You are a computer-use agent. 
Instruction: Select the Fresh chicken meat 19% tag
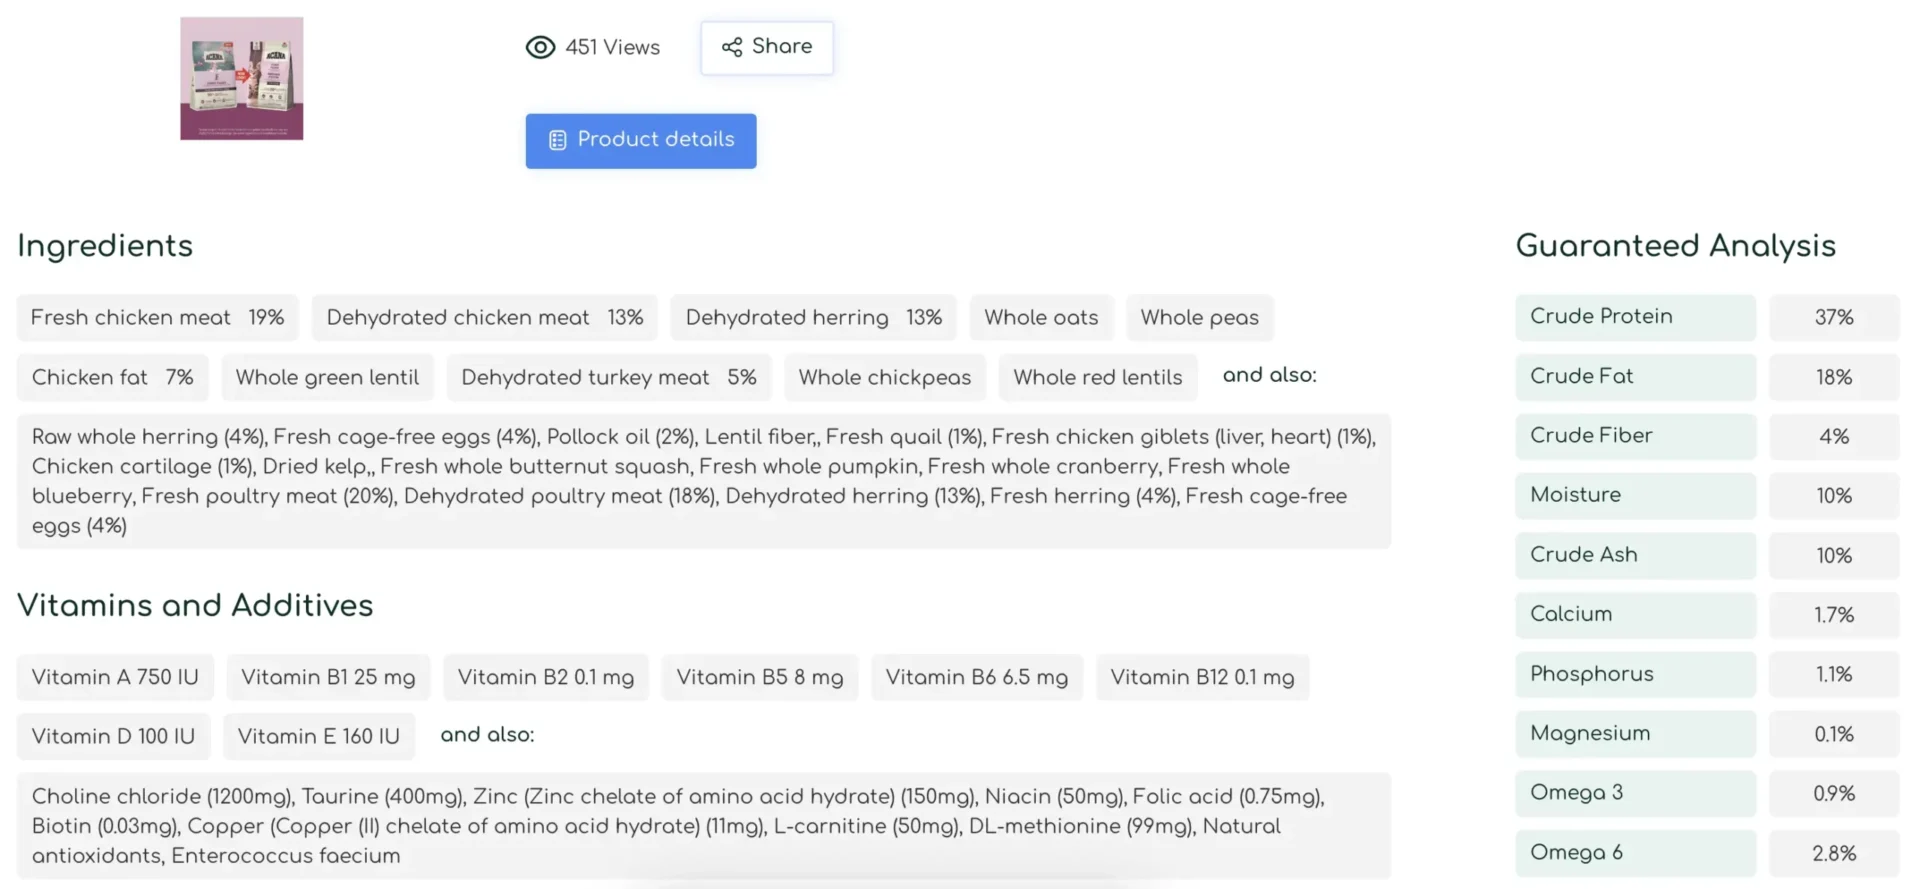(158, 318)
